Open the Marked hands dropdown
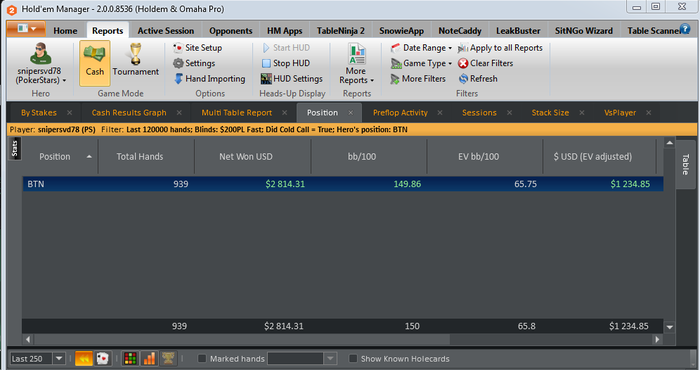This screenshot has height=370, width=700. point(330,358)
